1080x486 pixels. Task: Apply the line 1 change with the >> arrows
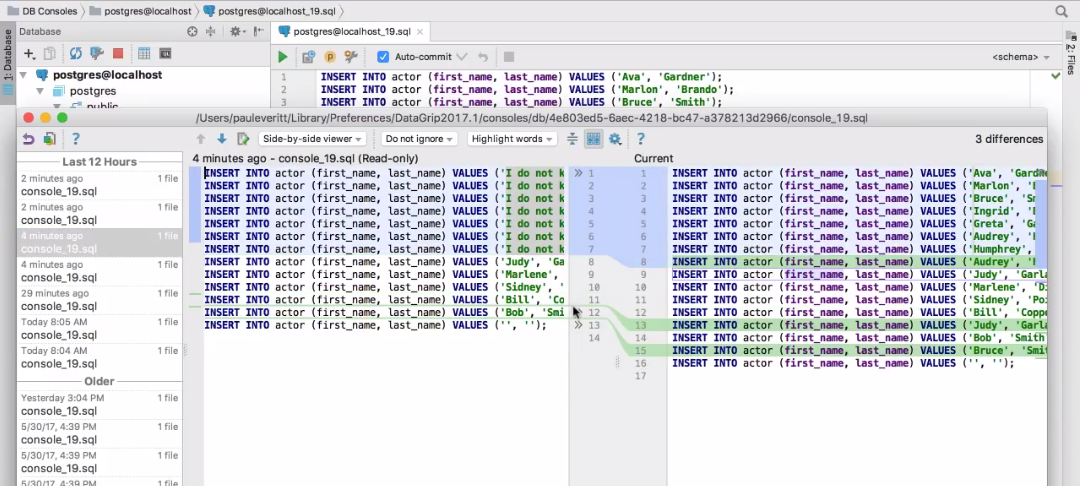click(579, 173)
